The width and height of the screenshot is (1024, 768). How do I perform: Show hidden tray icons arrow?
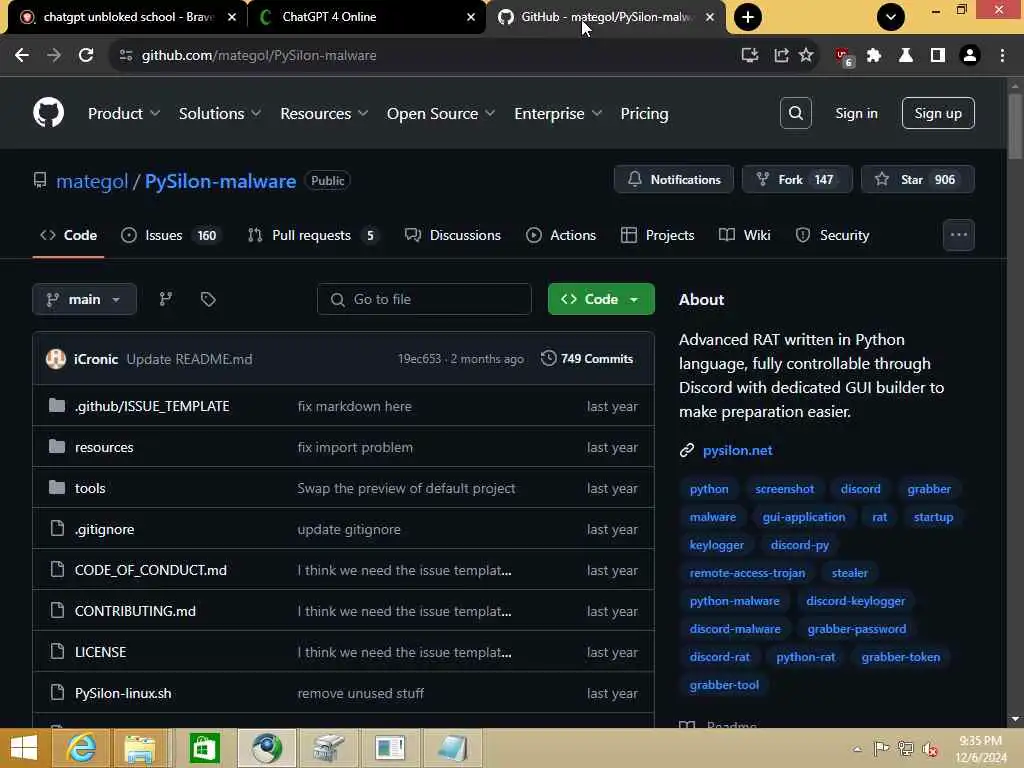857,748
